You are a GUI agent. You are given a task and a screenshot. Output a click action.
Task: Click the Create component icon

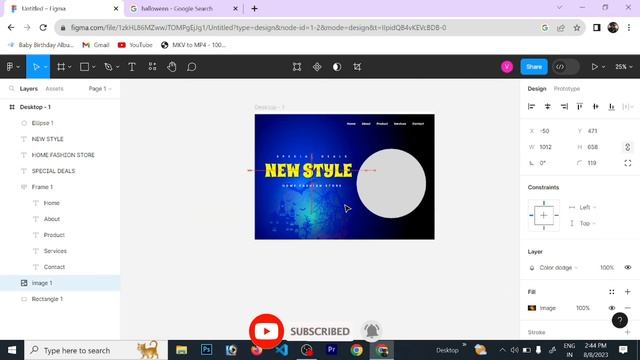tap(317, 67)
